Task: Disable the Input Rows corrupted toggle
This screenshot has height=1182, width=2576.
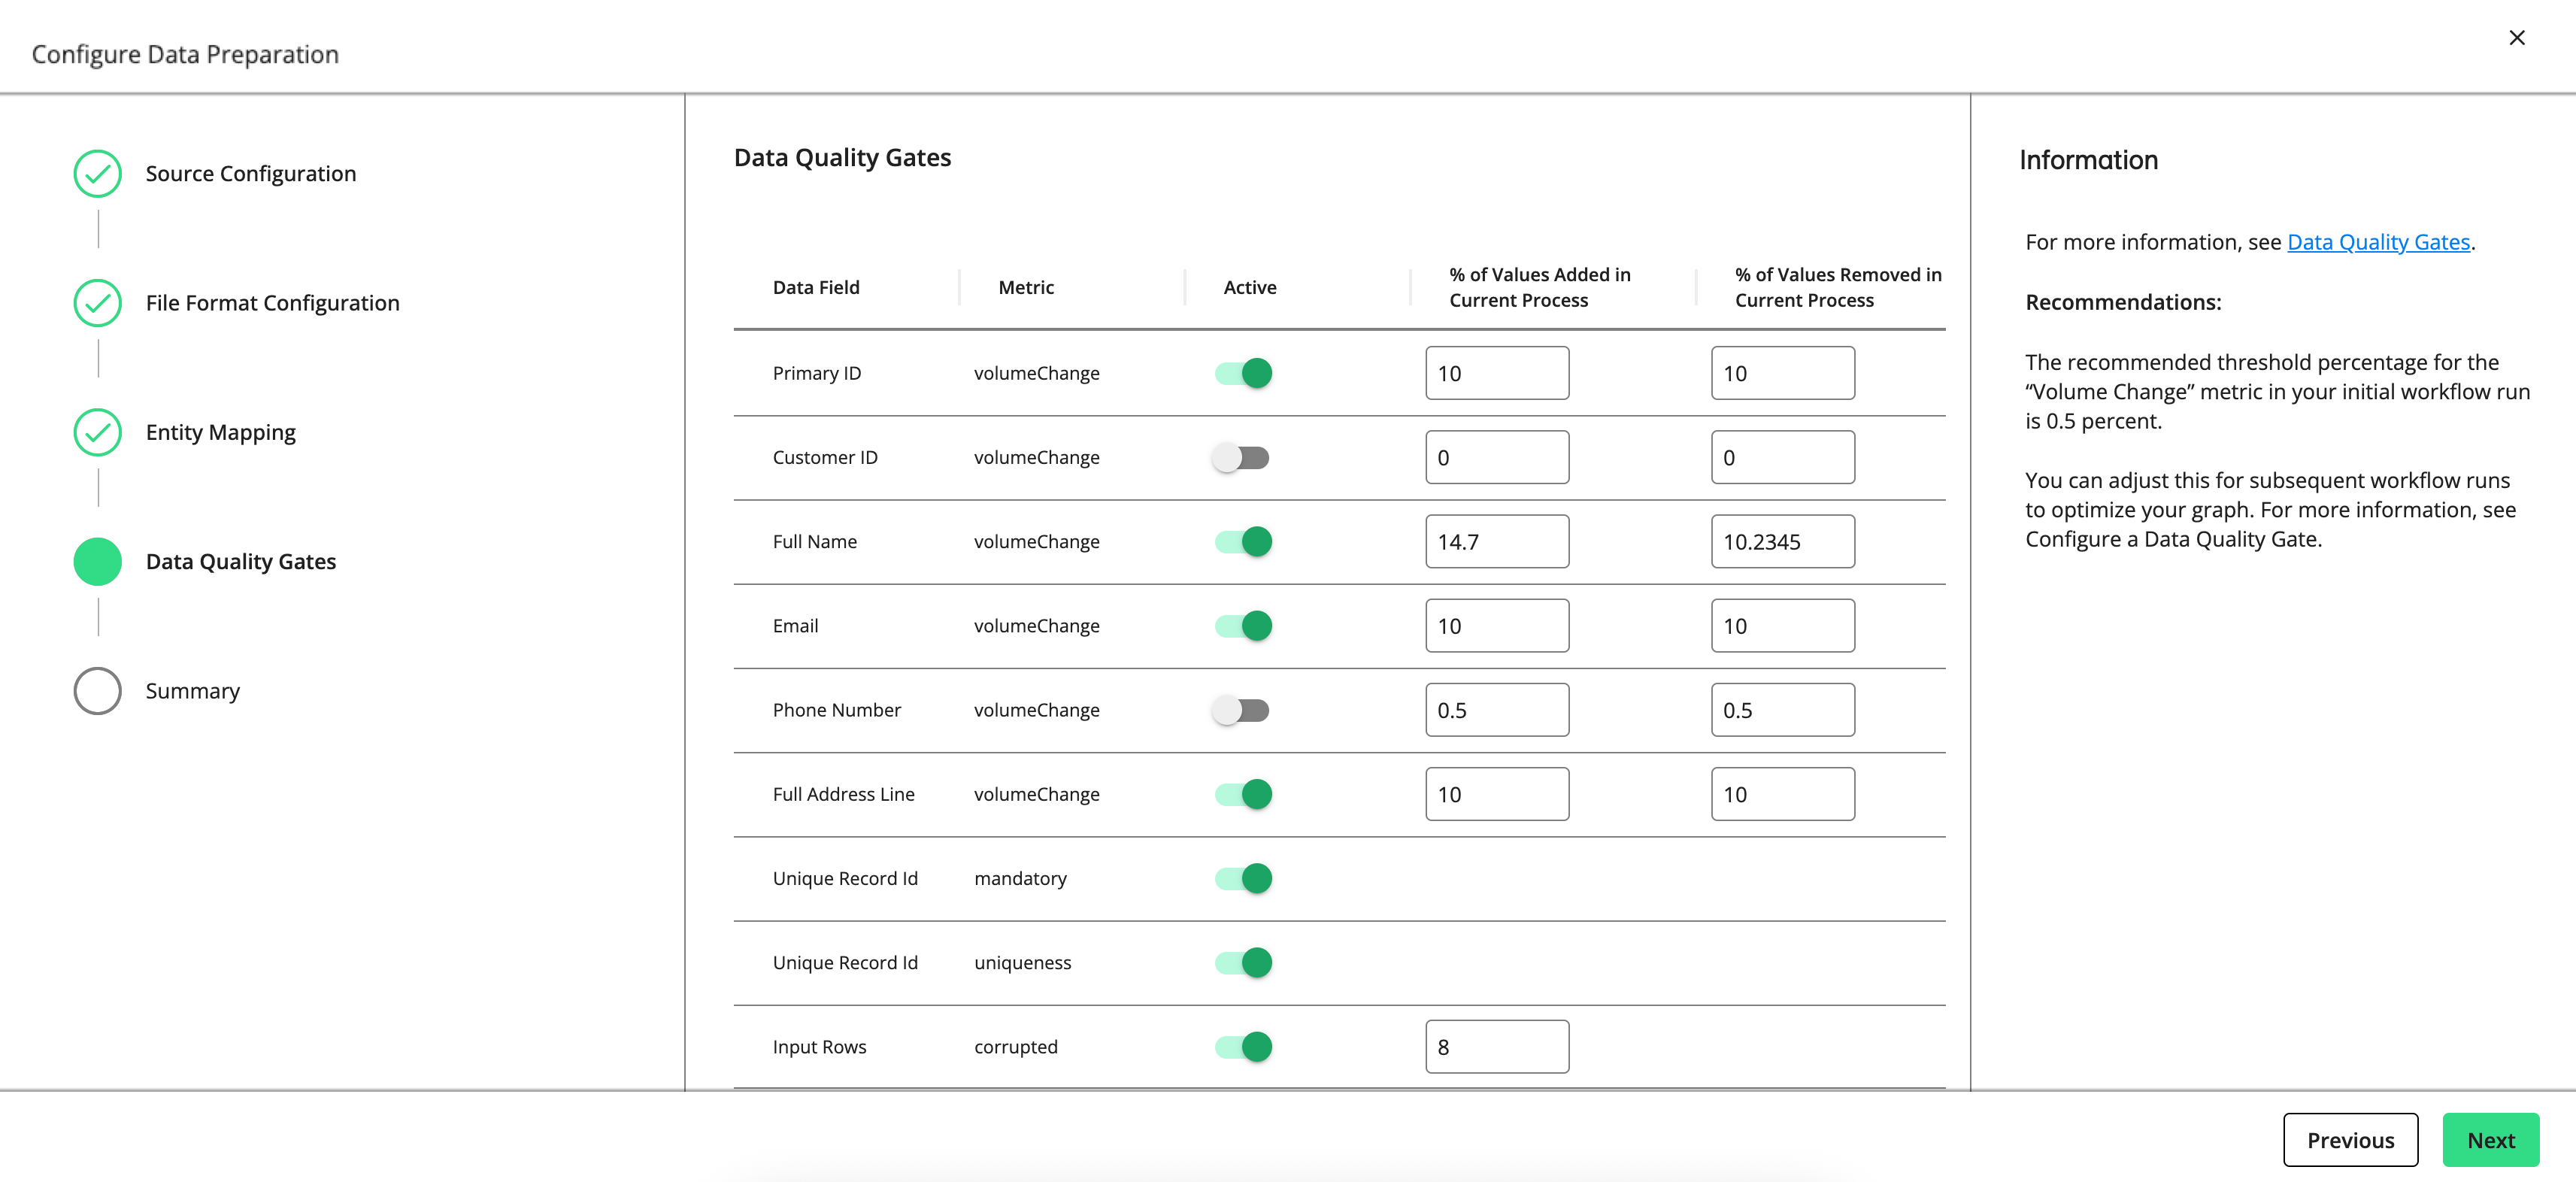Action: [1242, 1046]
